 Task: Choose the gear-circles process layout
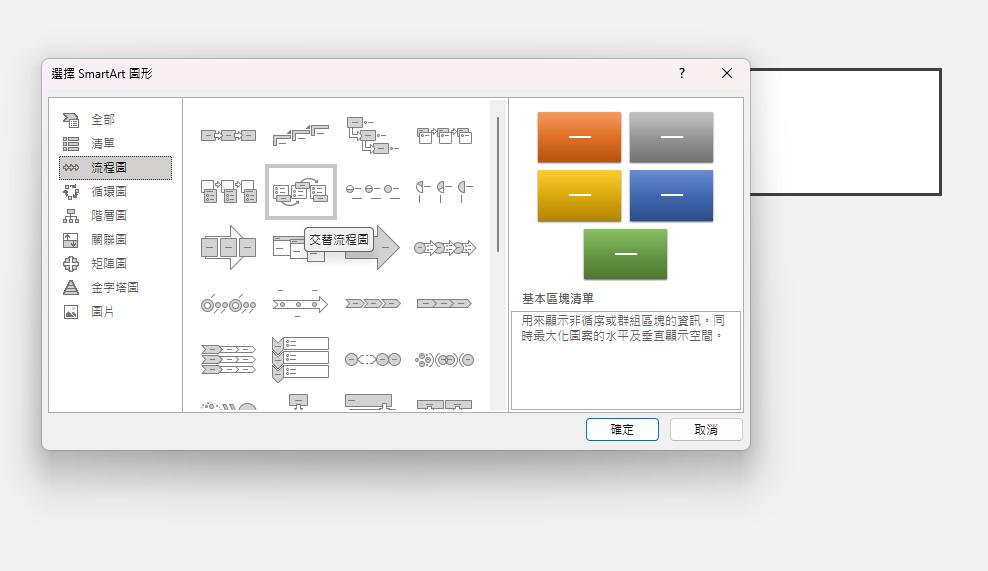pos(444,360)
